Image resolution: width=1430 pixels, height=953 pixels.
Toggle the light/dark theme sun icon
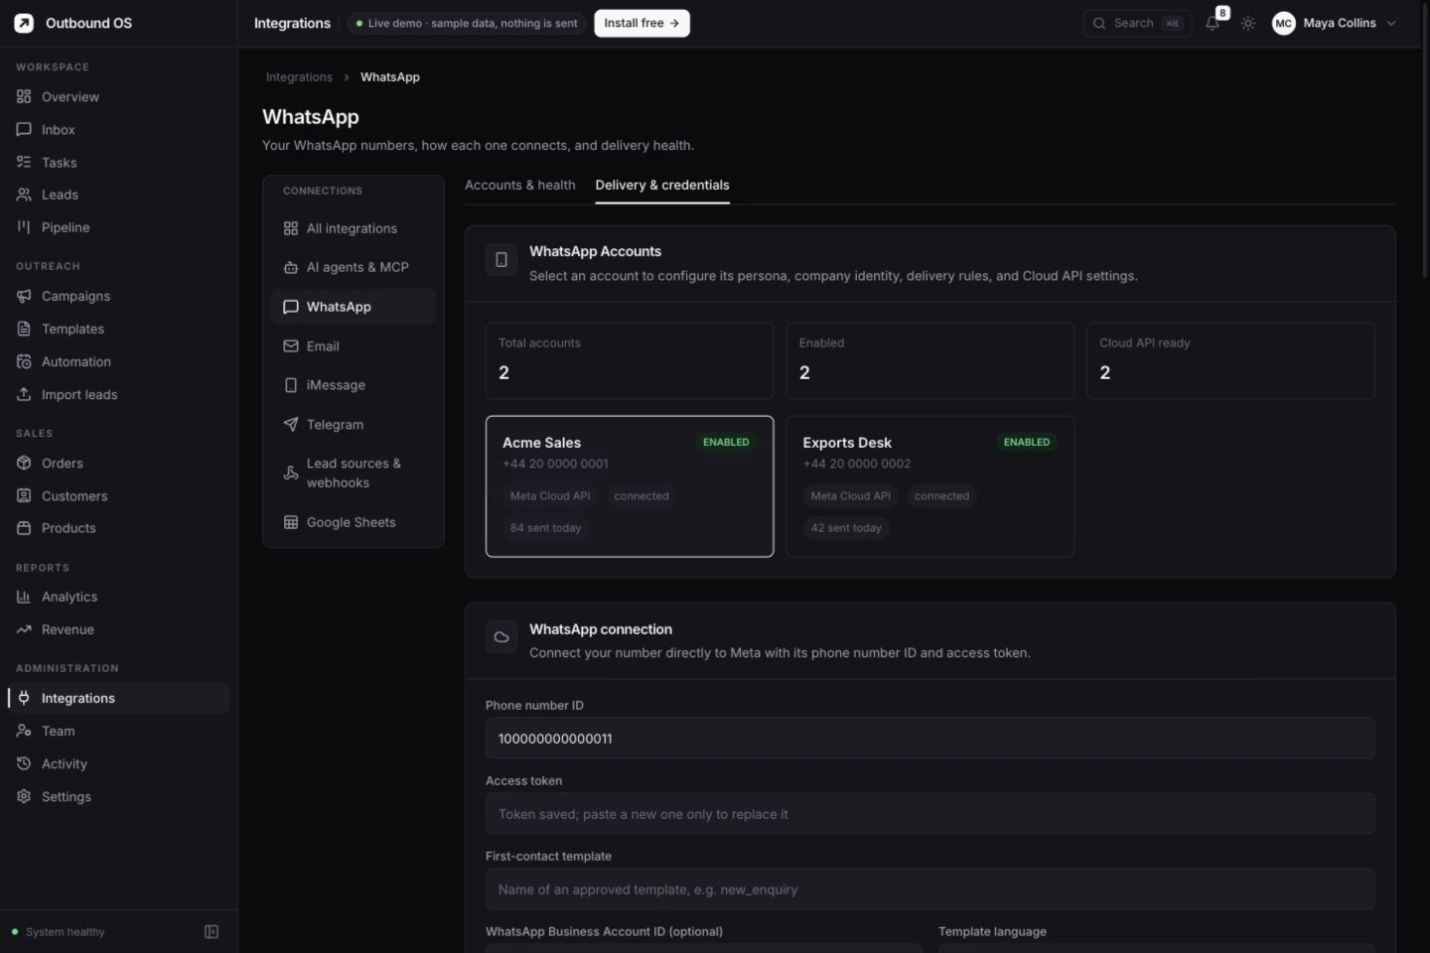pos(1248,23)
